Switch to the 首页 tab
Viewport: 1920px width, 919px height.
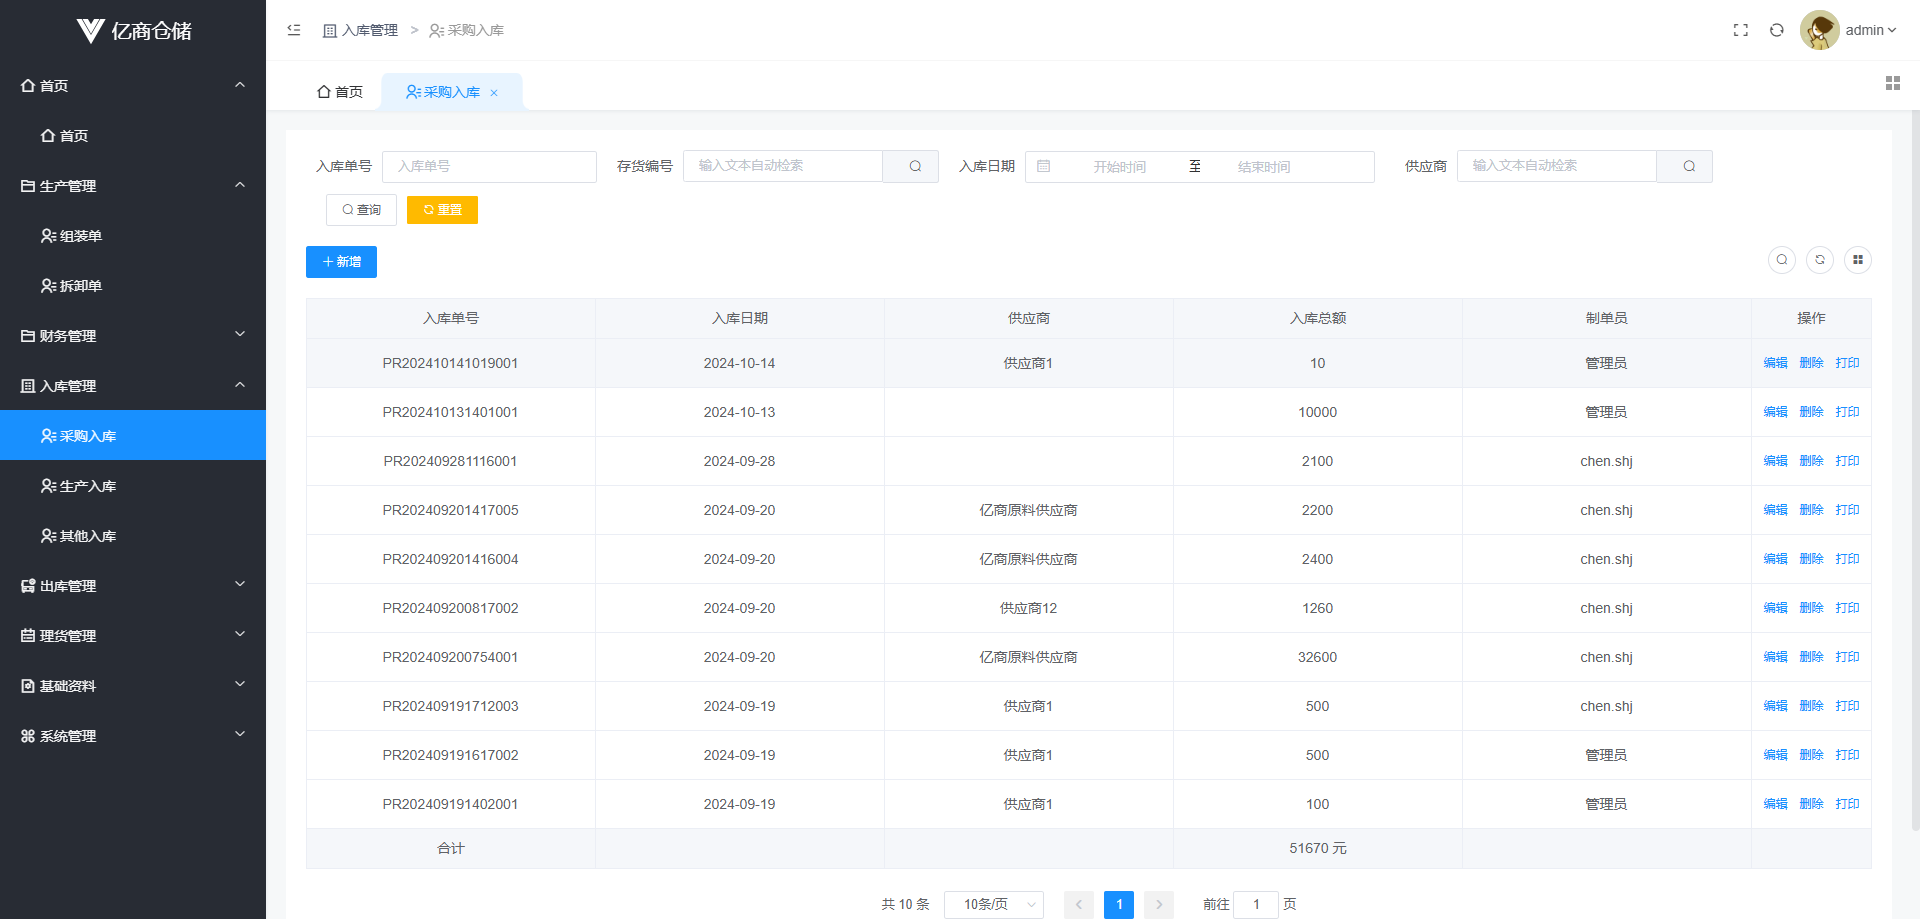click(x=340, y=92)
